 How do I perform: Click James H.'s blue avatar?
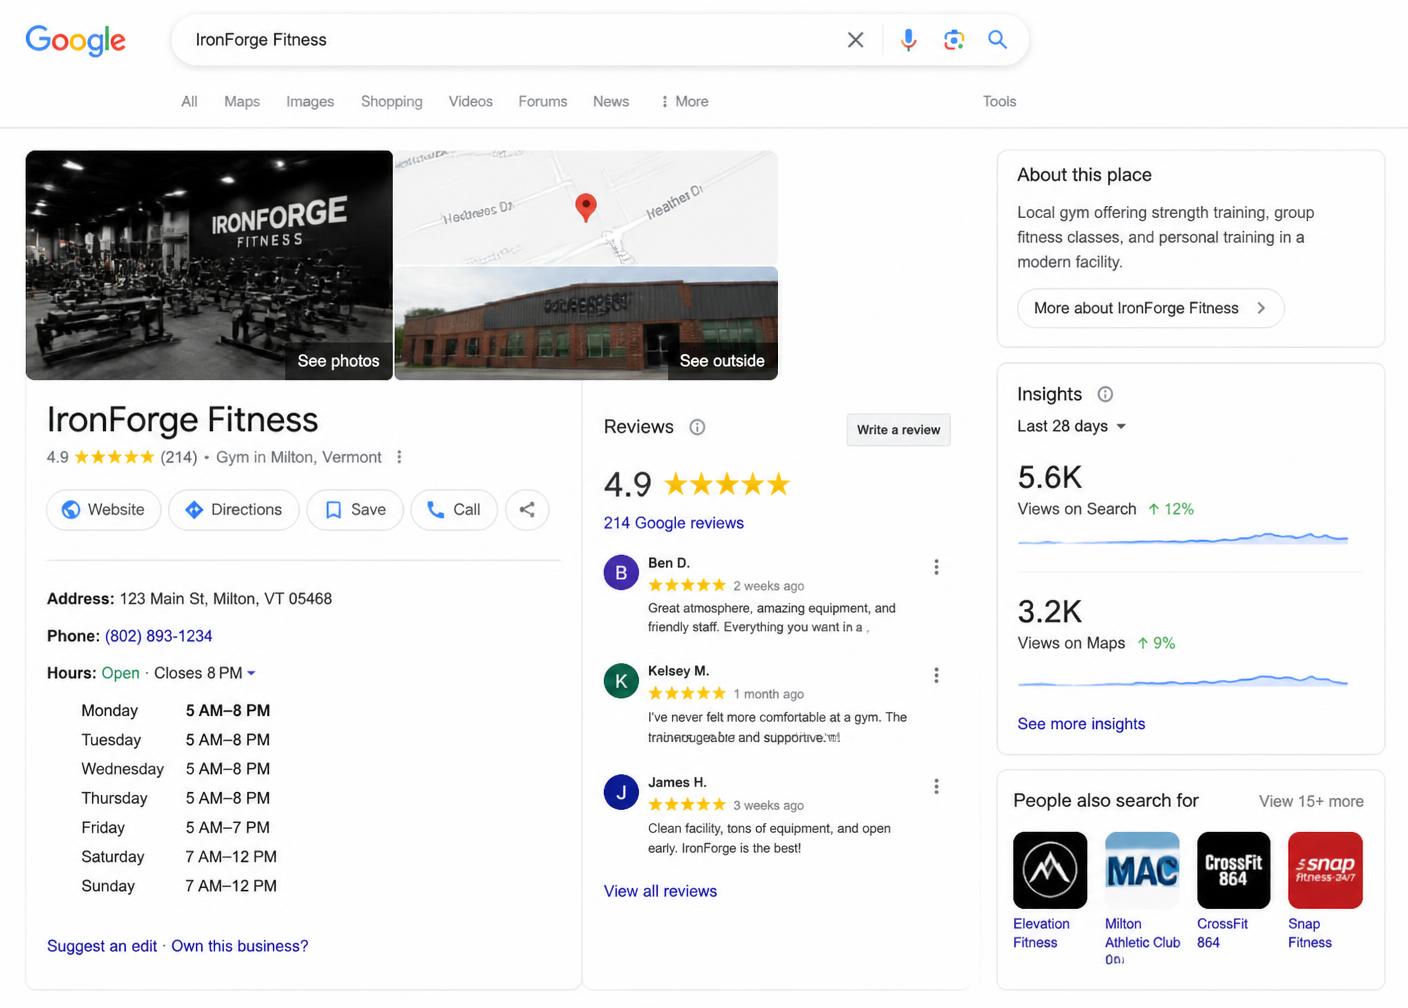(x=621, y=793)
